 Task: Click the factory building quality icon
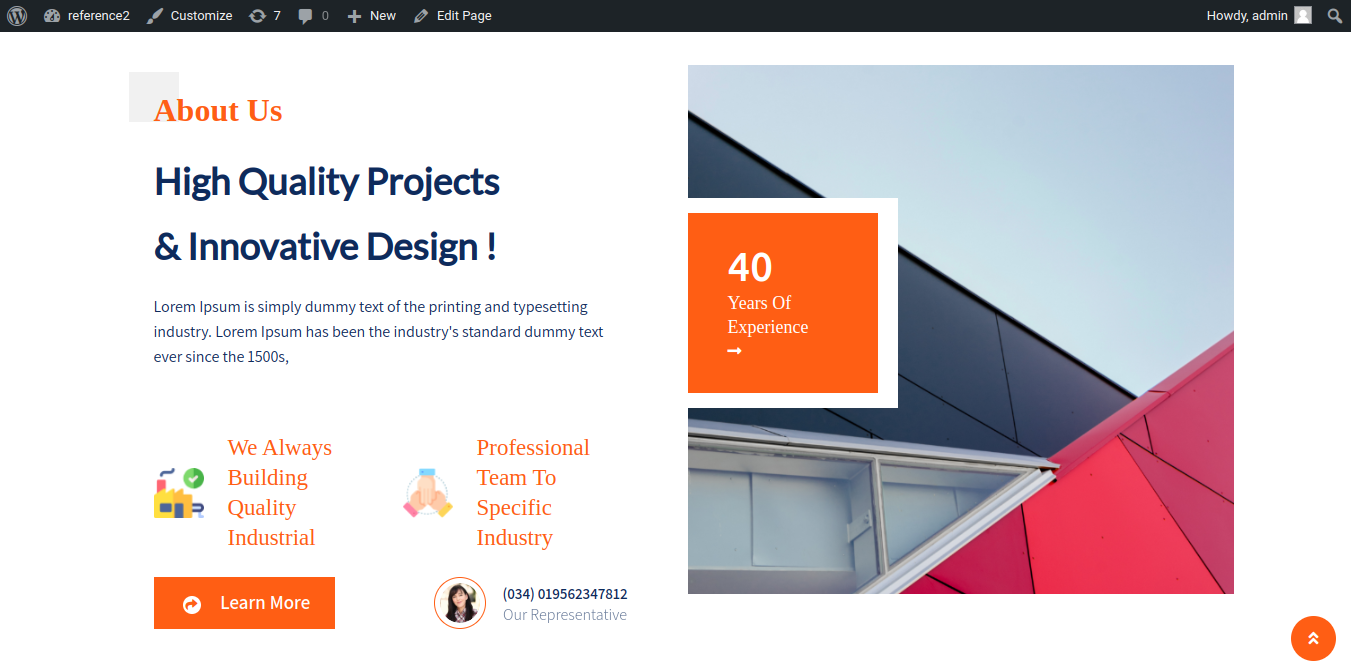tap(179, 493)
